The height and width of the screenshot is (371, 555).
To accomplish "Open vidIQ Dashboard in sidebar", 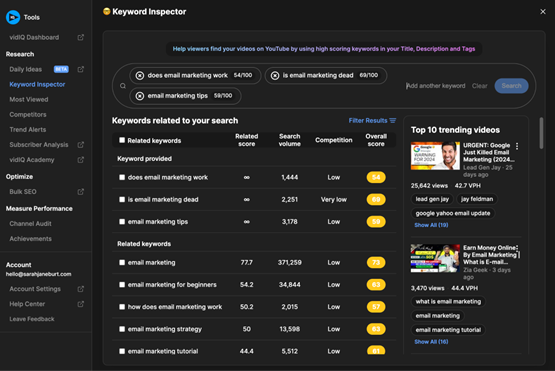I will click(34, 37).
